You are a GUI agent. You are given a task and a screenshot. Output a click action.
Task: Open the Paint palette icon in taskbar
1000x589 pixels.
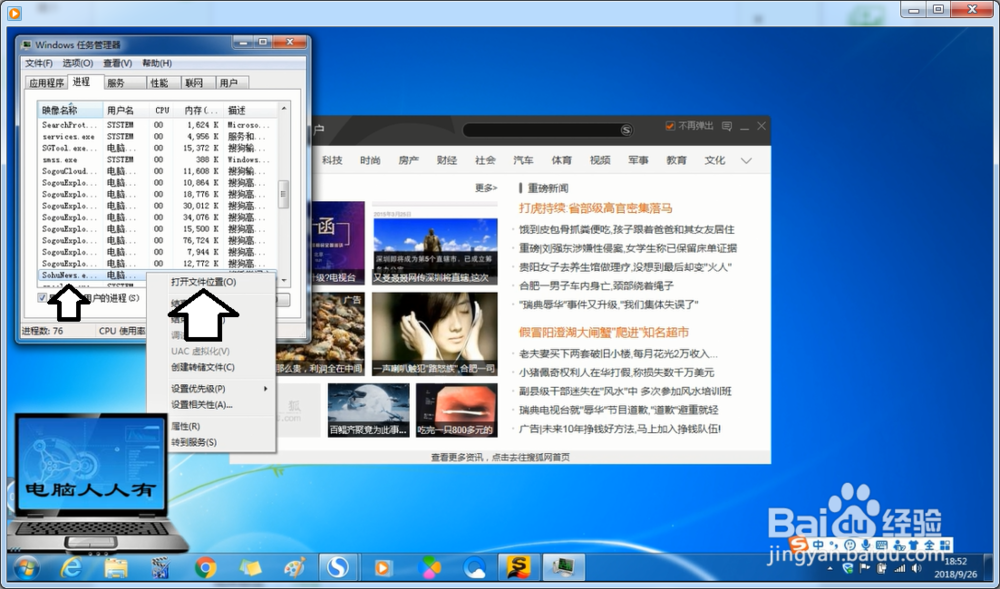tap(294, 567)
